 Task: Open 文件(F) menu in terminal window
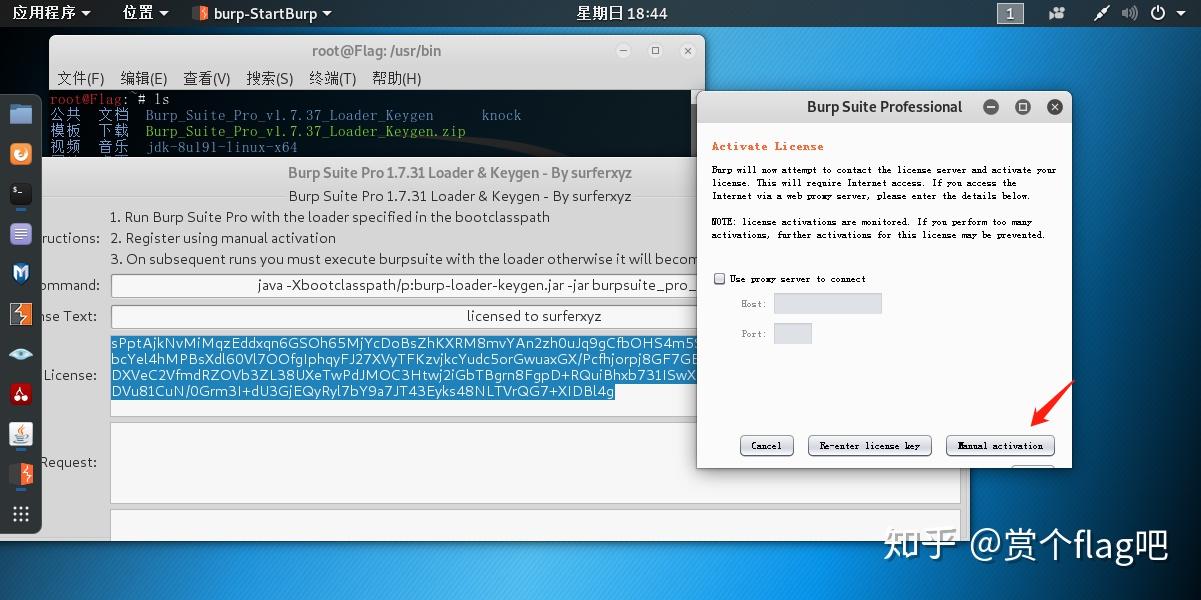81,78
